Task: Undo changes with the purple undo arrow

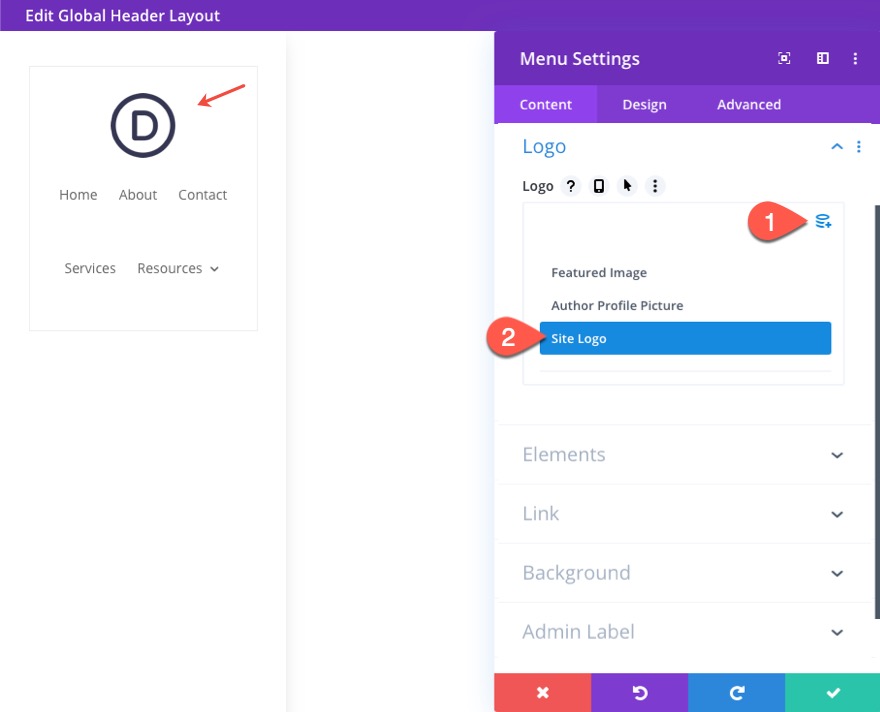Action: [x=639, y=692]
